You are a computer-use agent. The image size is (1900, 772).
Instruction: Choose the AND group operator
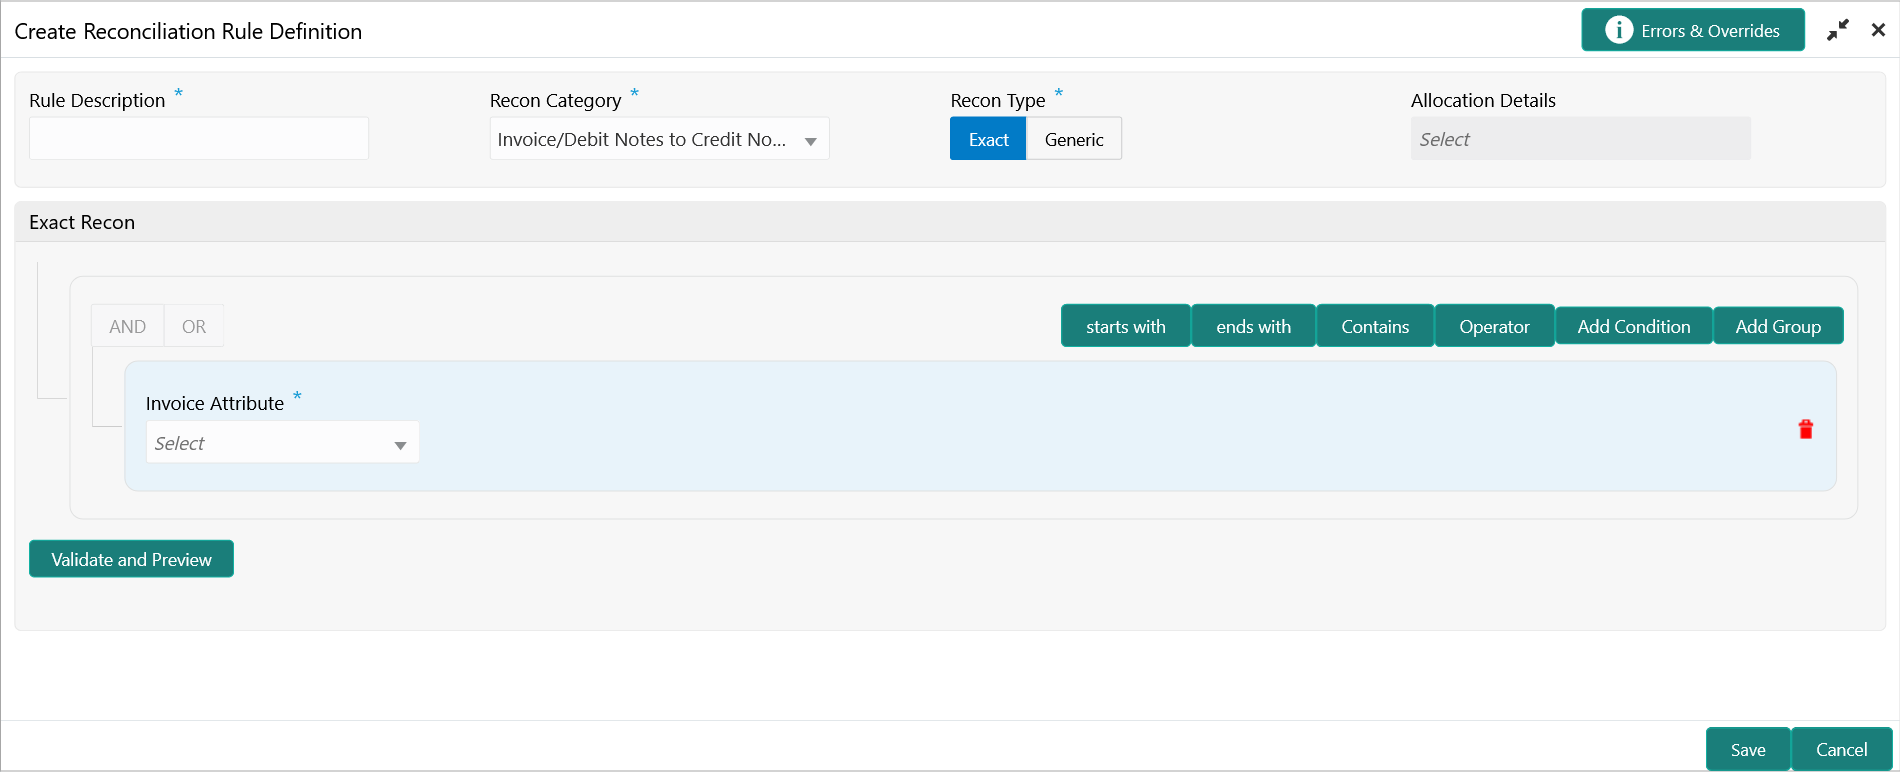127,326
